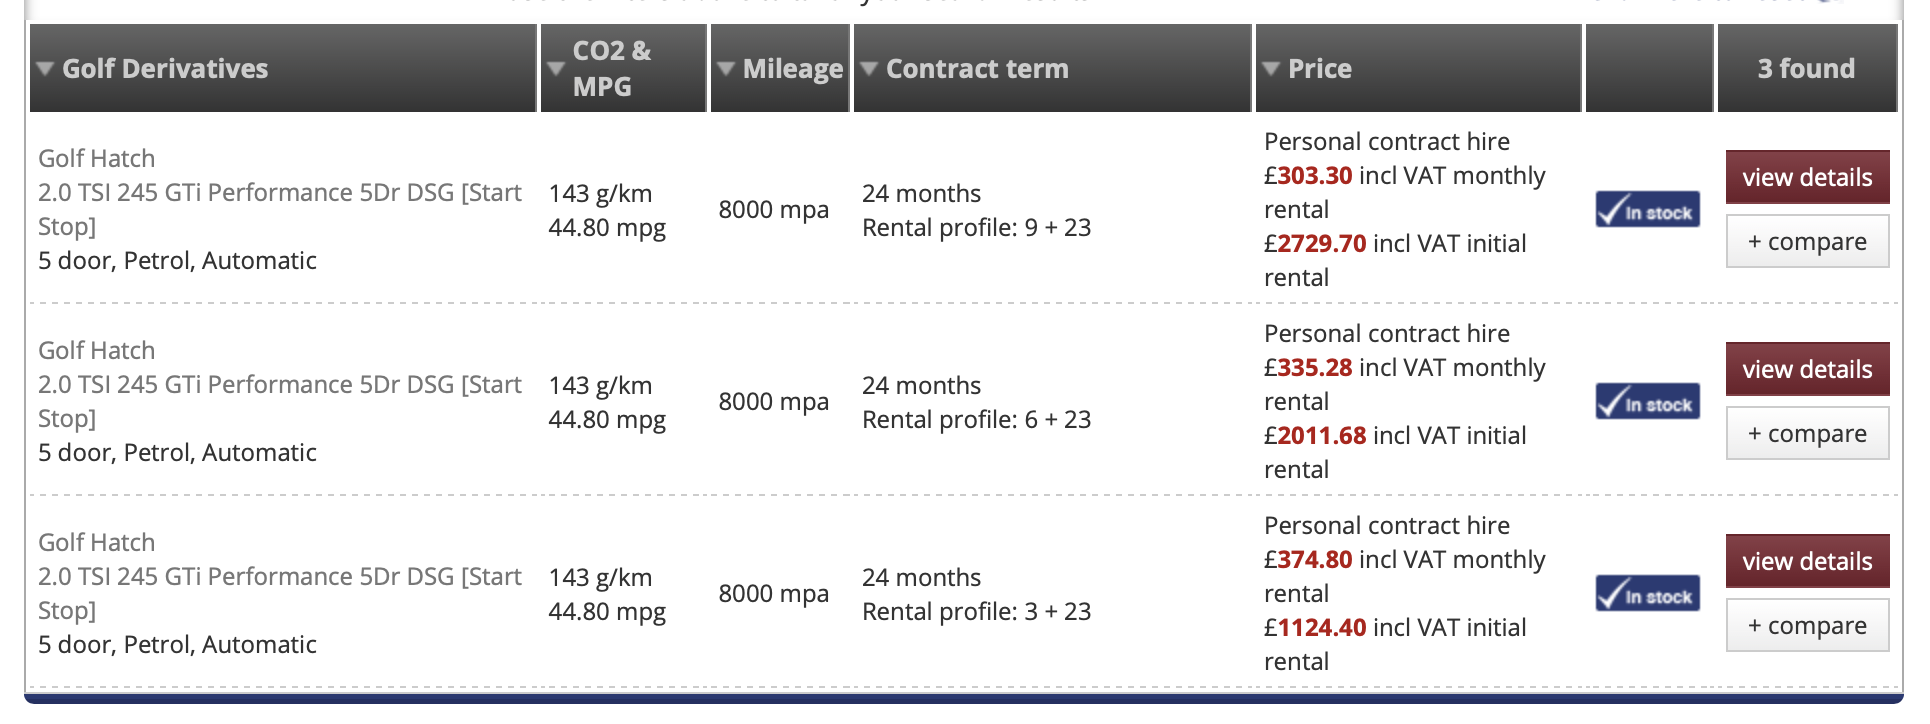Sort by Contract term column header
1930x724 pixels.
click(977, 69)
